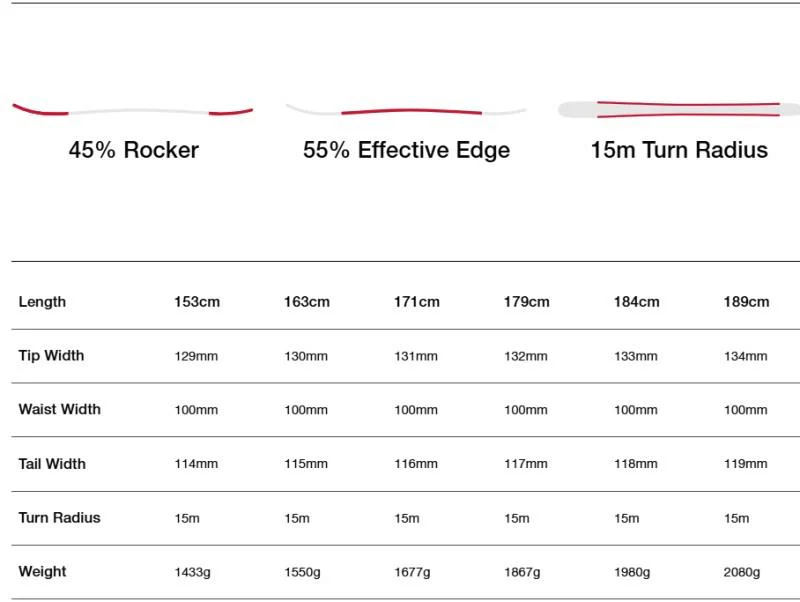This screenshot has height=602, width=800.
Task: Select the Tail Width row label
Action: tap(52, 464)
